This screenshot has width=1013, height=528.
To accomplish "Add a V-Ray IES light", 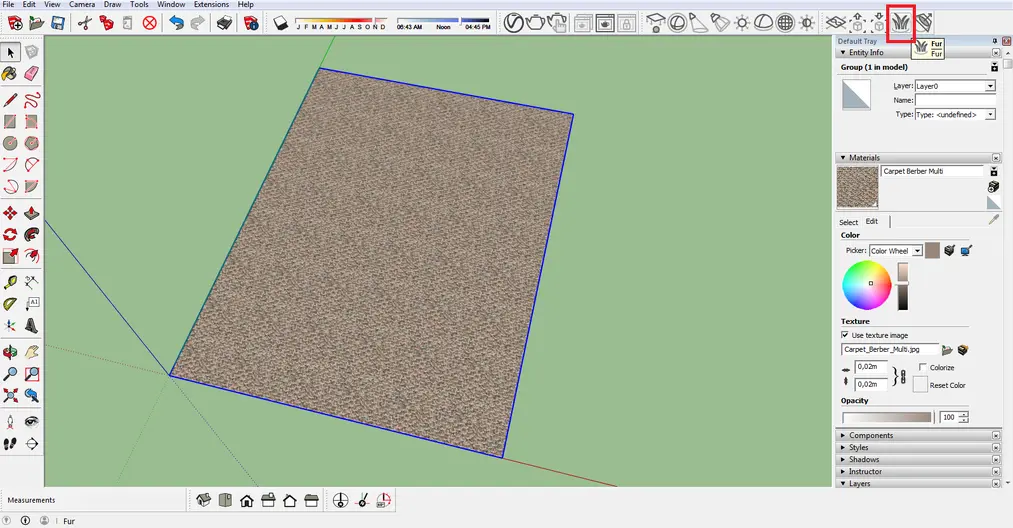I will point(720,23).
